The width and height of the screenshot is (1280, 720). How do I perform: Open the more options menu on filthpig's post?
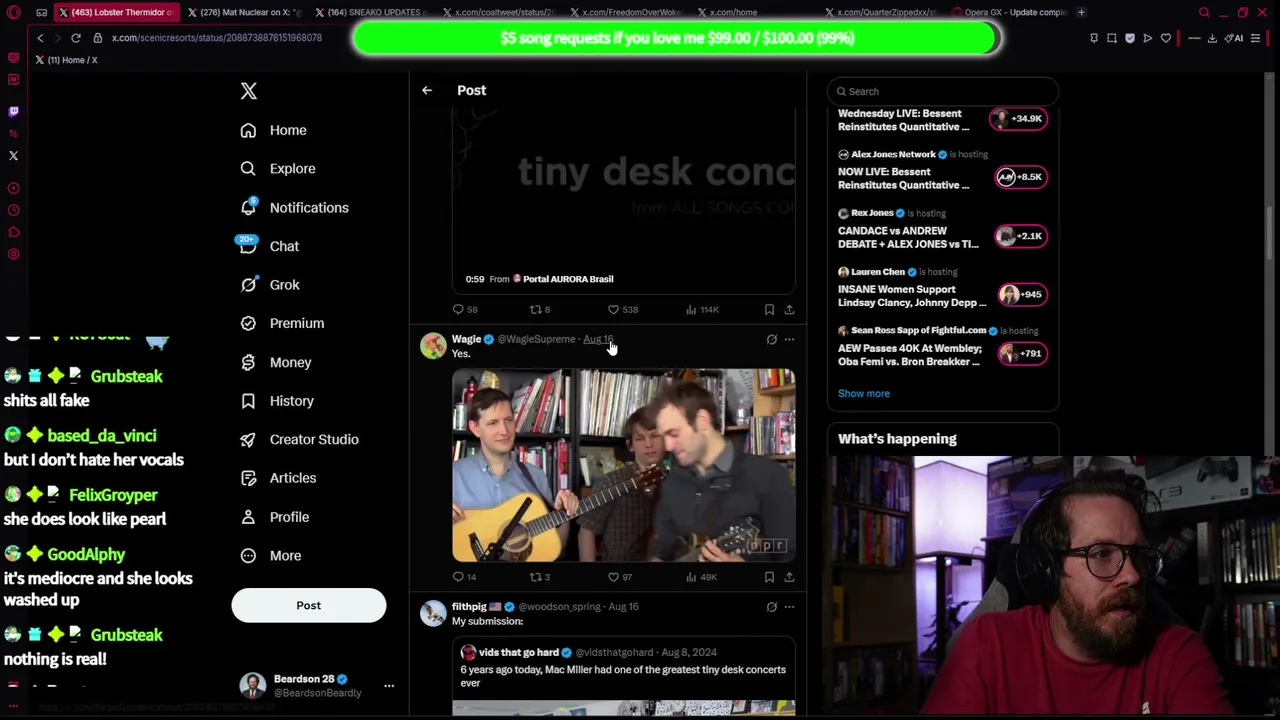(789, 607)
